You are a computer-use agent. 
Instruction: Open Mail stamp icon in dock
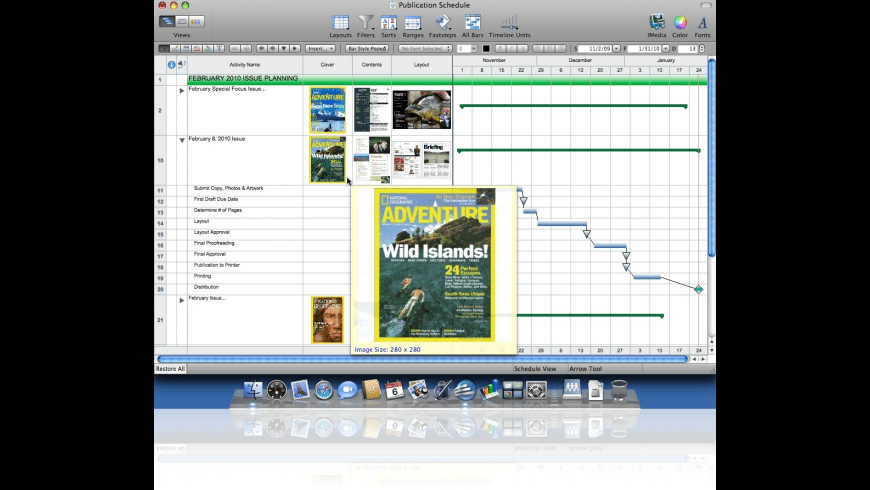click(x=300, y=390)
